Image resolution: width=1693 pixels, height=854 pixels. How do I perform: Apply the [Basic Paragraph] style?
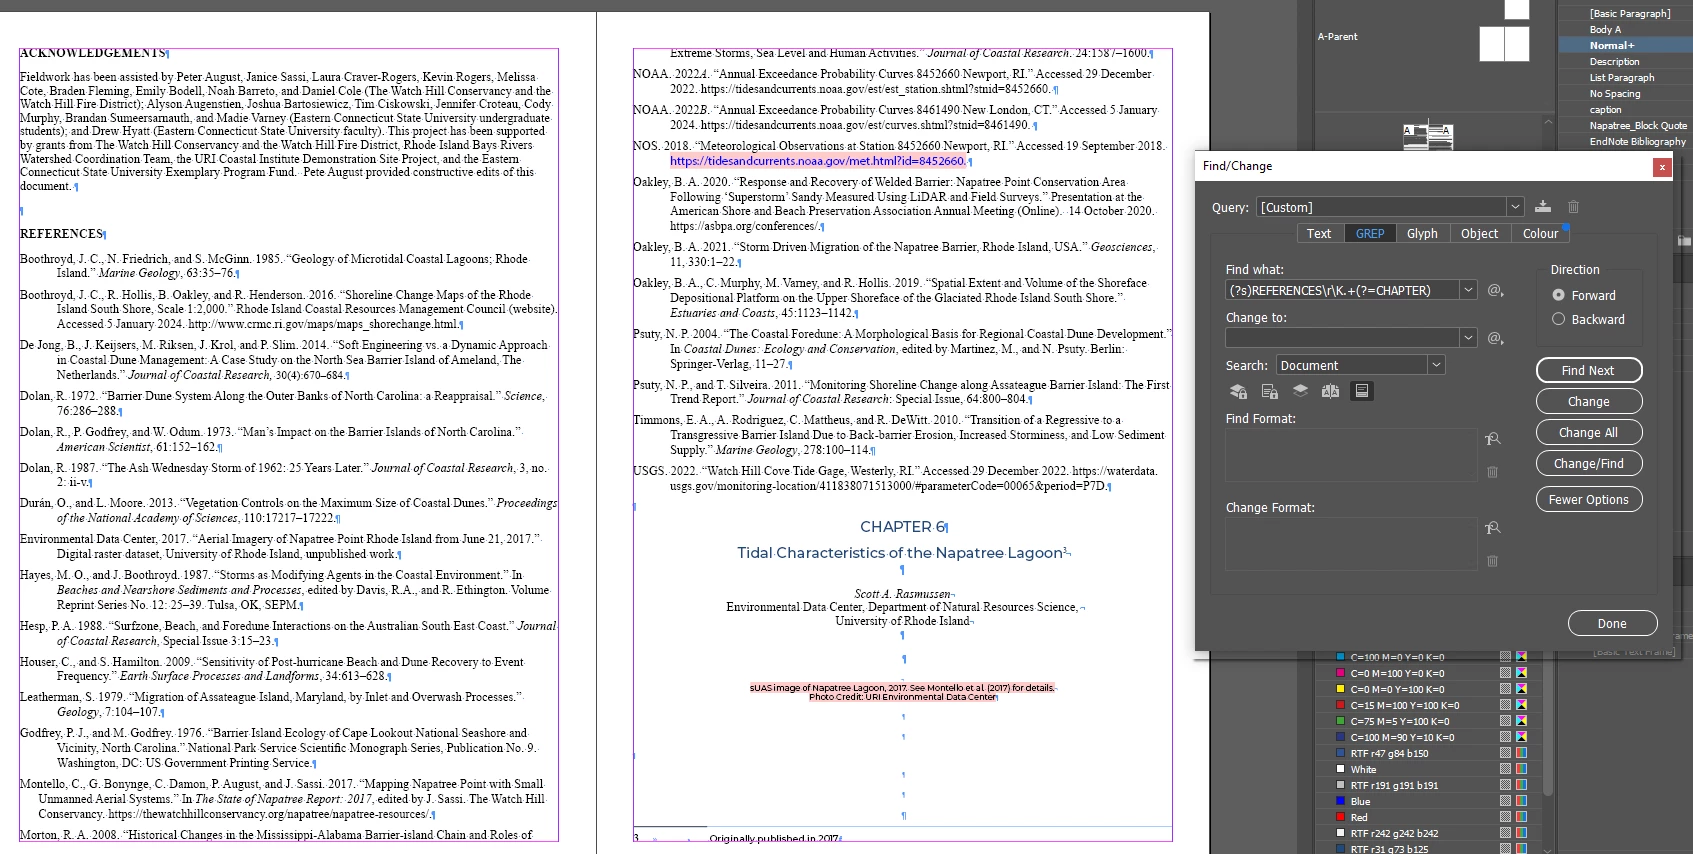1630,13
